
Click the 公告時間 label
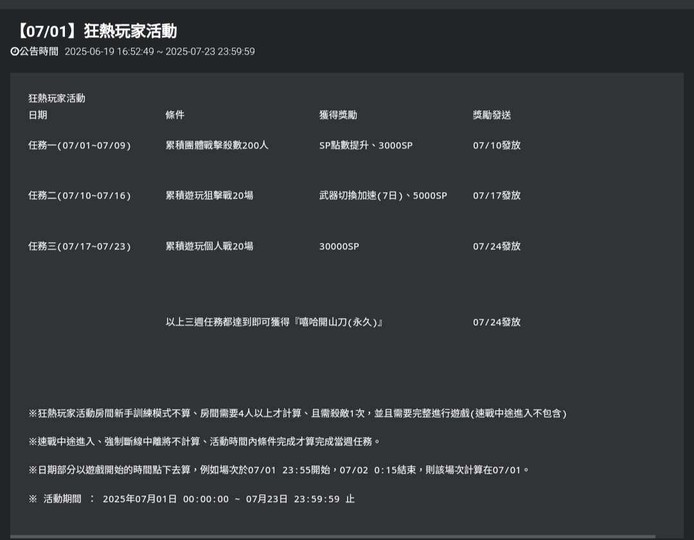click(x=39, y=51)
